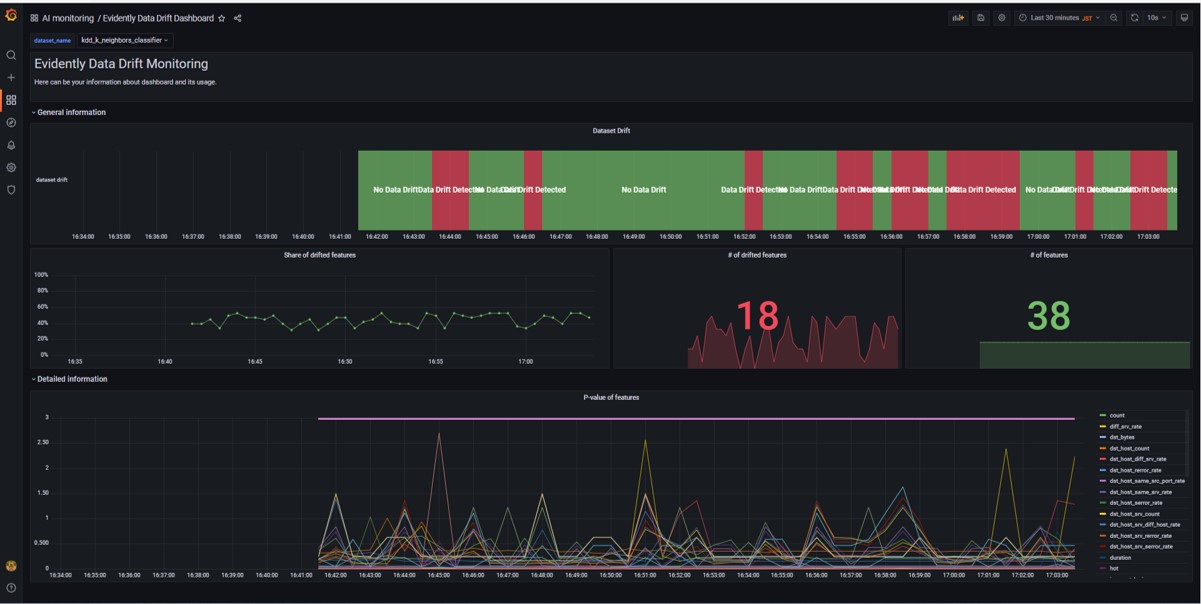
Task: Zoom out the time range
Action: coord(1114,18)
